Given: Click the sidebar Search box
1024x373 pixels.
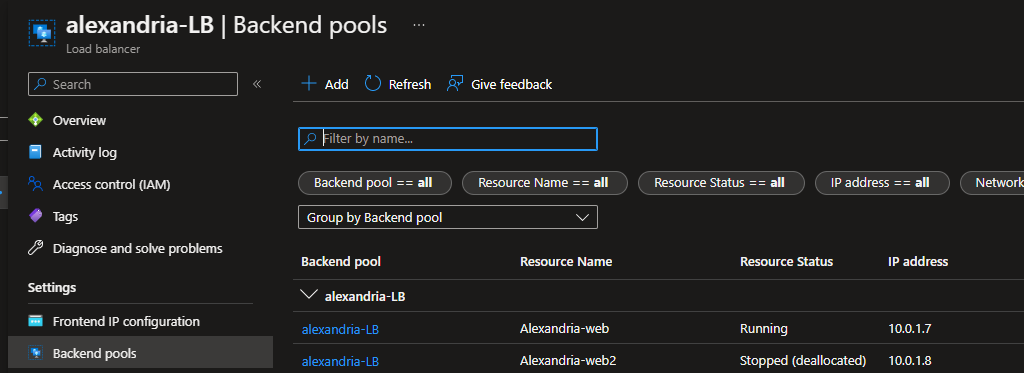Looking at the screenshot, I should point(133,84).
